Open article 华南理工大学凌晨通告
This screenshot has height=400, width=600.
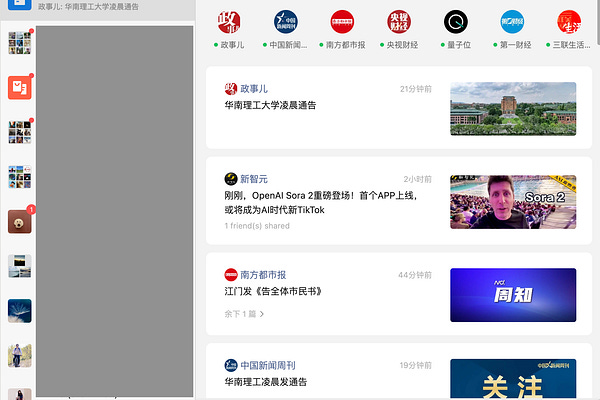pyautogui.click(x=270, y=105)
